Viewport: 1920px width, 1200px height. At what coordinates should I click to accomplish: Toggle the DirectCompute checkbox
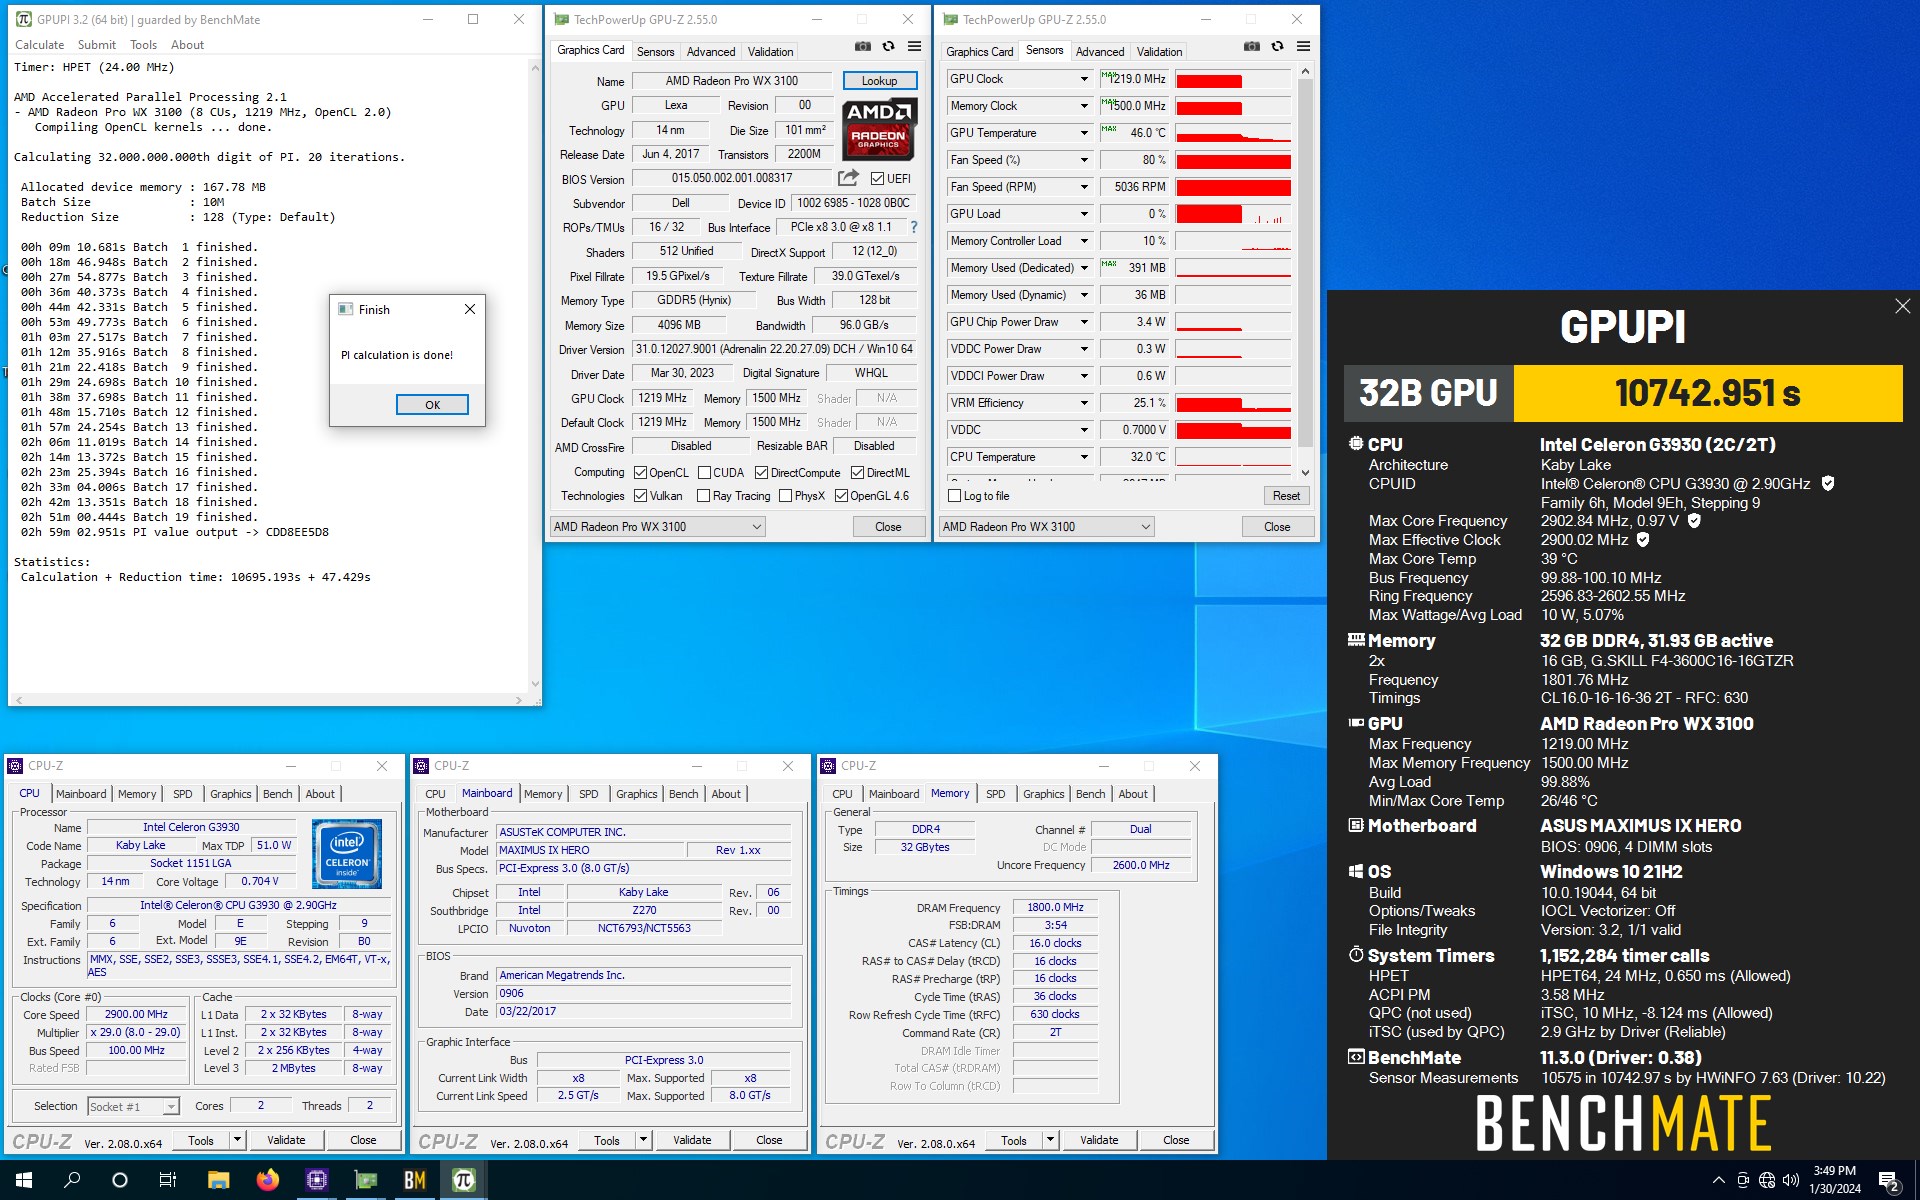pyautogui.click(x=761, y=473)
